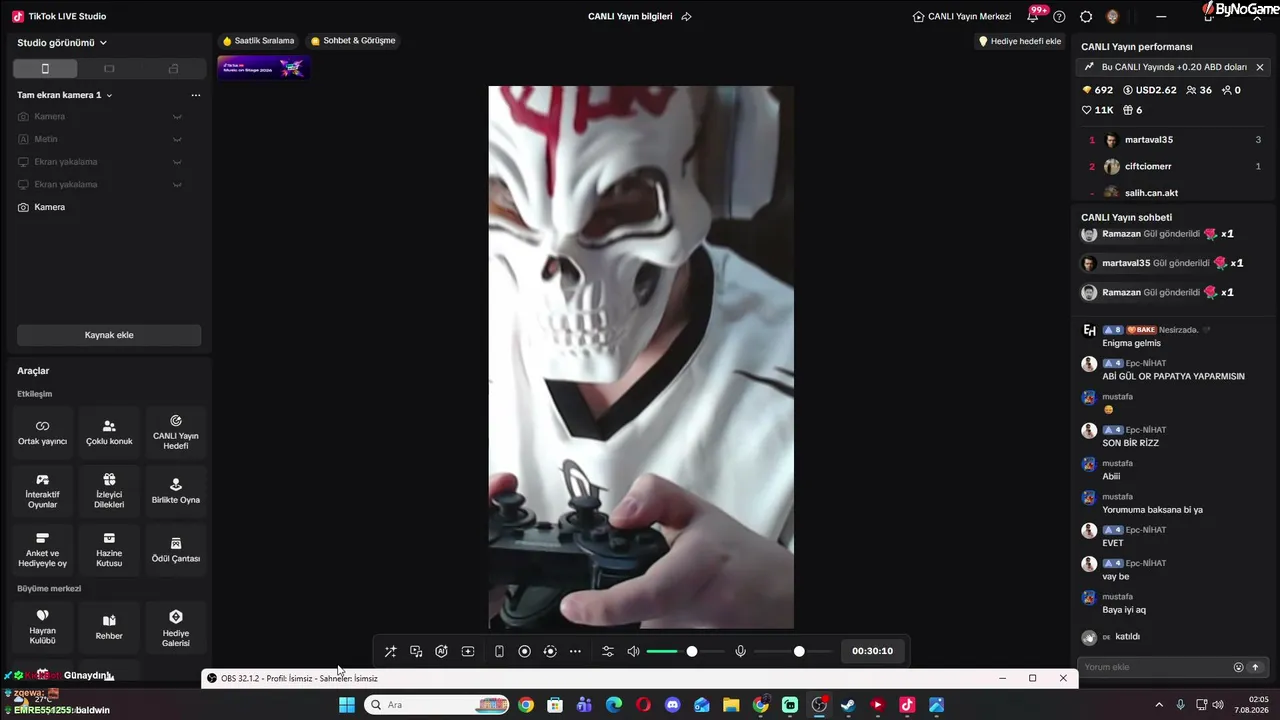The image size is (1280, 720).
Task: Open CANLI Yayın Merkezi
Action: [962, 17]
